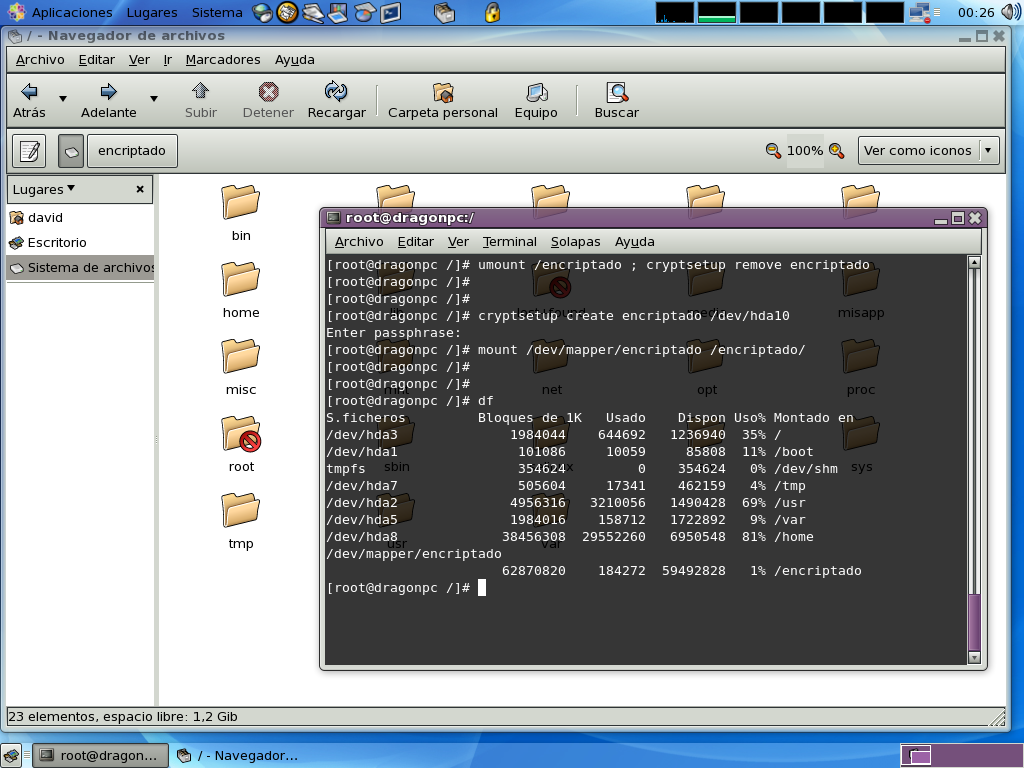Open the Solapas menu in terminal
The image size is (1024, 768).
click(575, 241)
